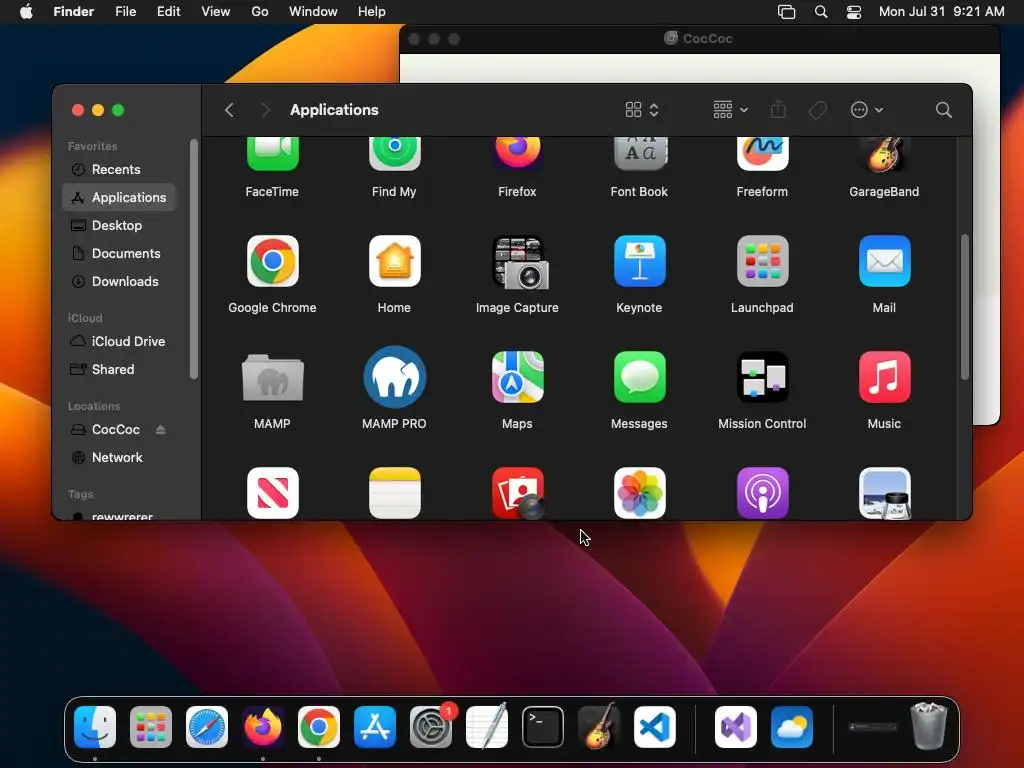Open the group-by options dropdown
The height and width of the screenshot is (768, 1024).
click(730, 110)
